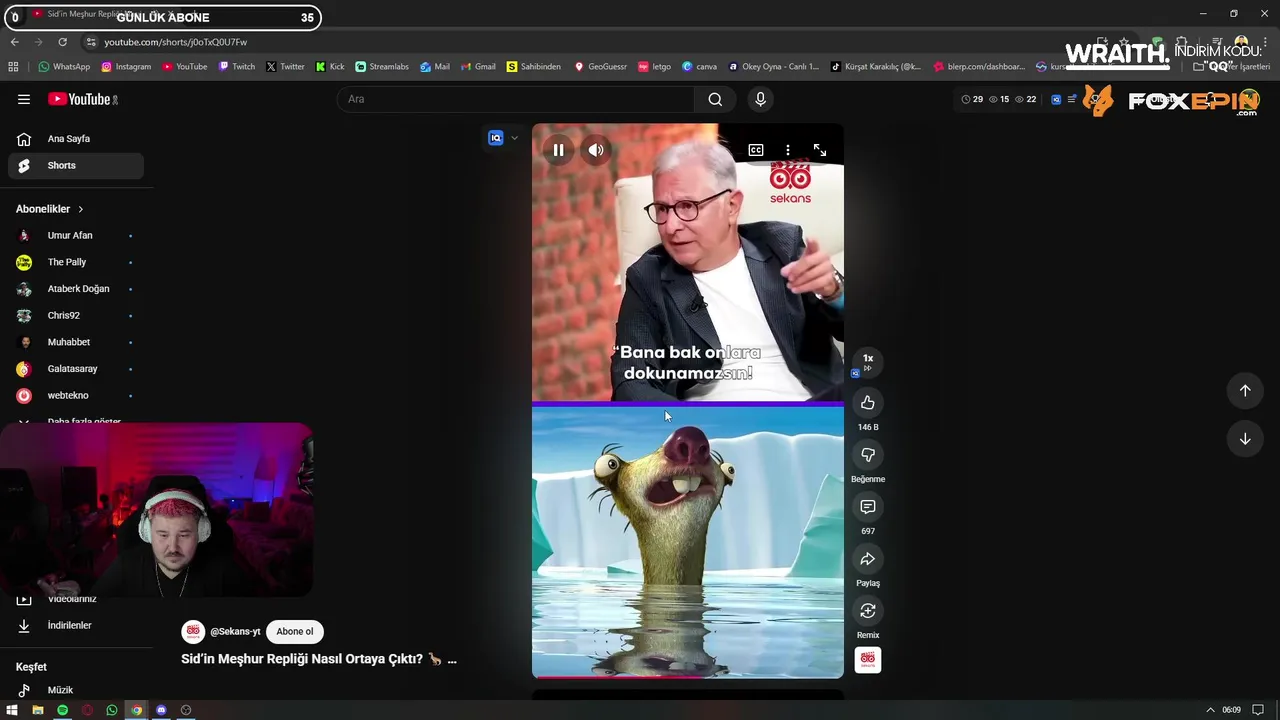Open the Kick bookmark
Image resolution: width=1280 pixels, height=720 pixels.
[x=330, y=67]
